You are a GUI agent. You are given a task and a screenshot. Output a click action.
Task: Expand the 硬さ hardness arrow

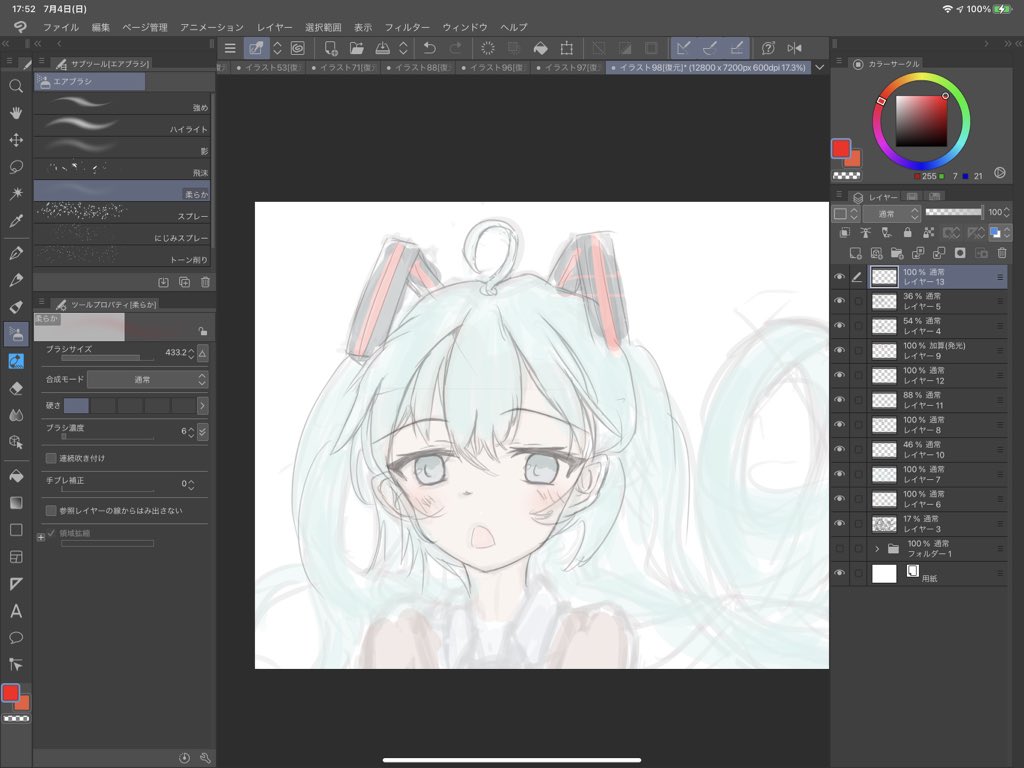[x=202, y=406]
